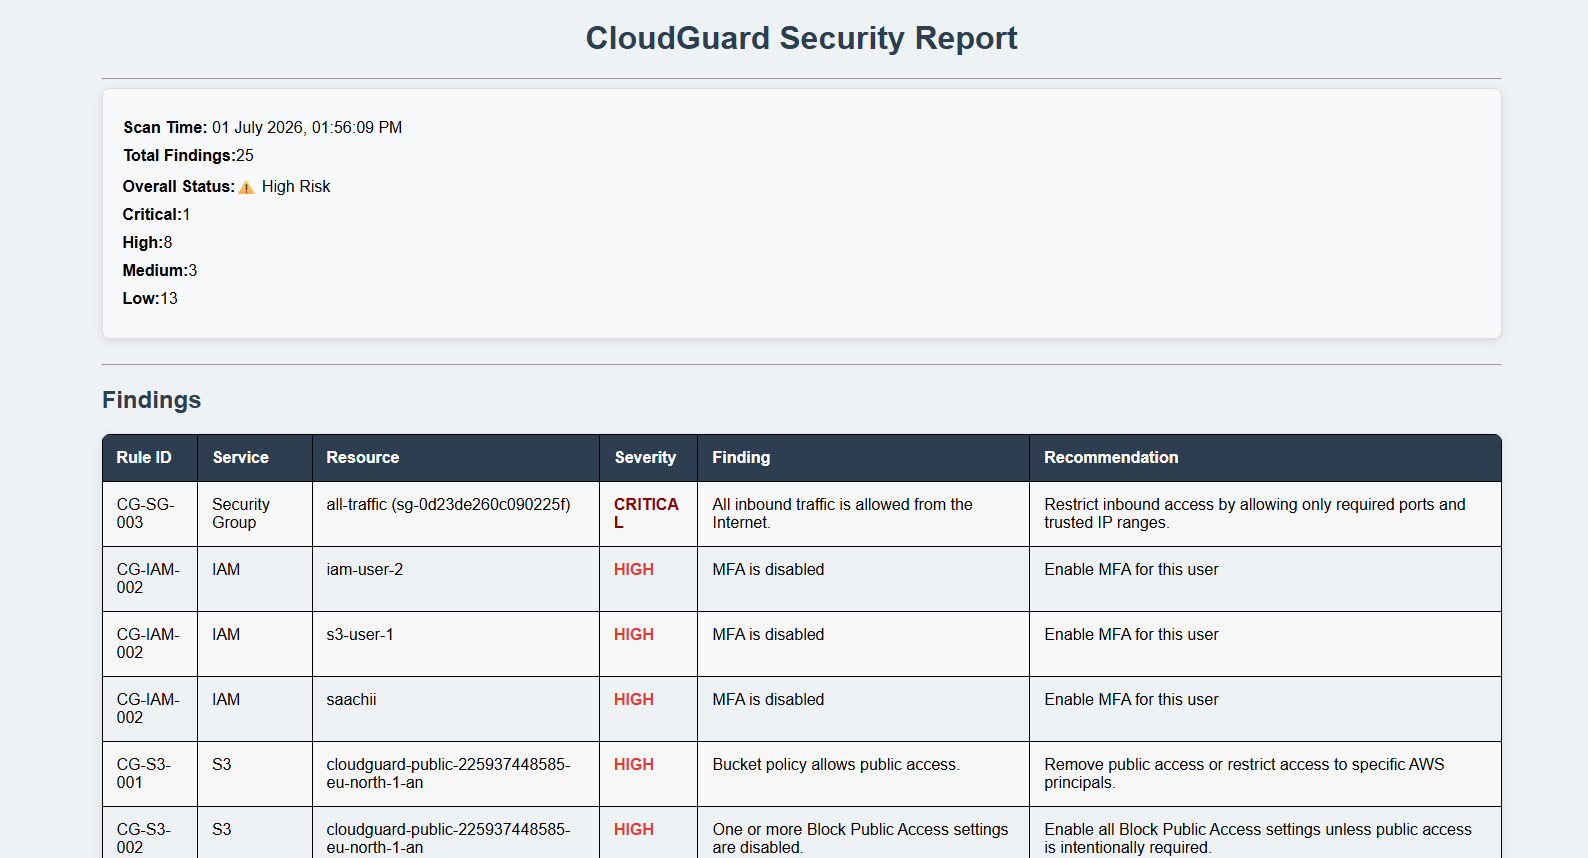This screenshot has width=1588, height=858.
Task: Select the all-traffic security group resource cell
Action: pos(456,514)
